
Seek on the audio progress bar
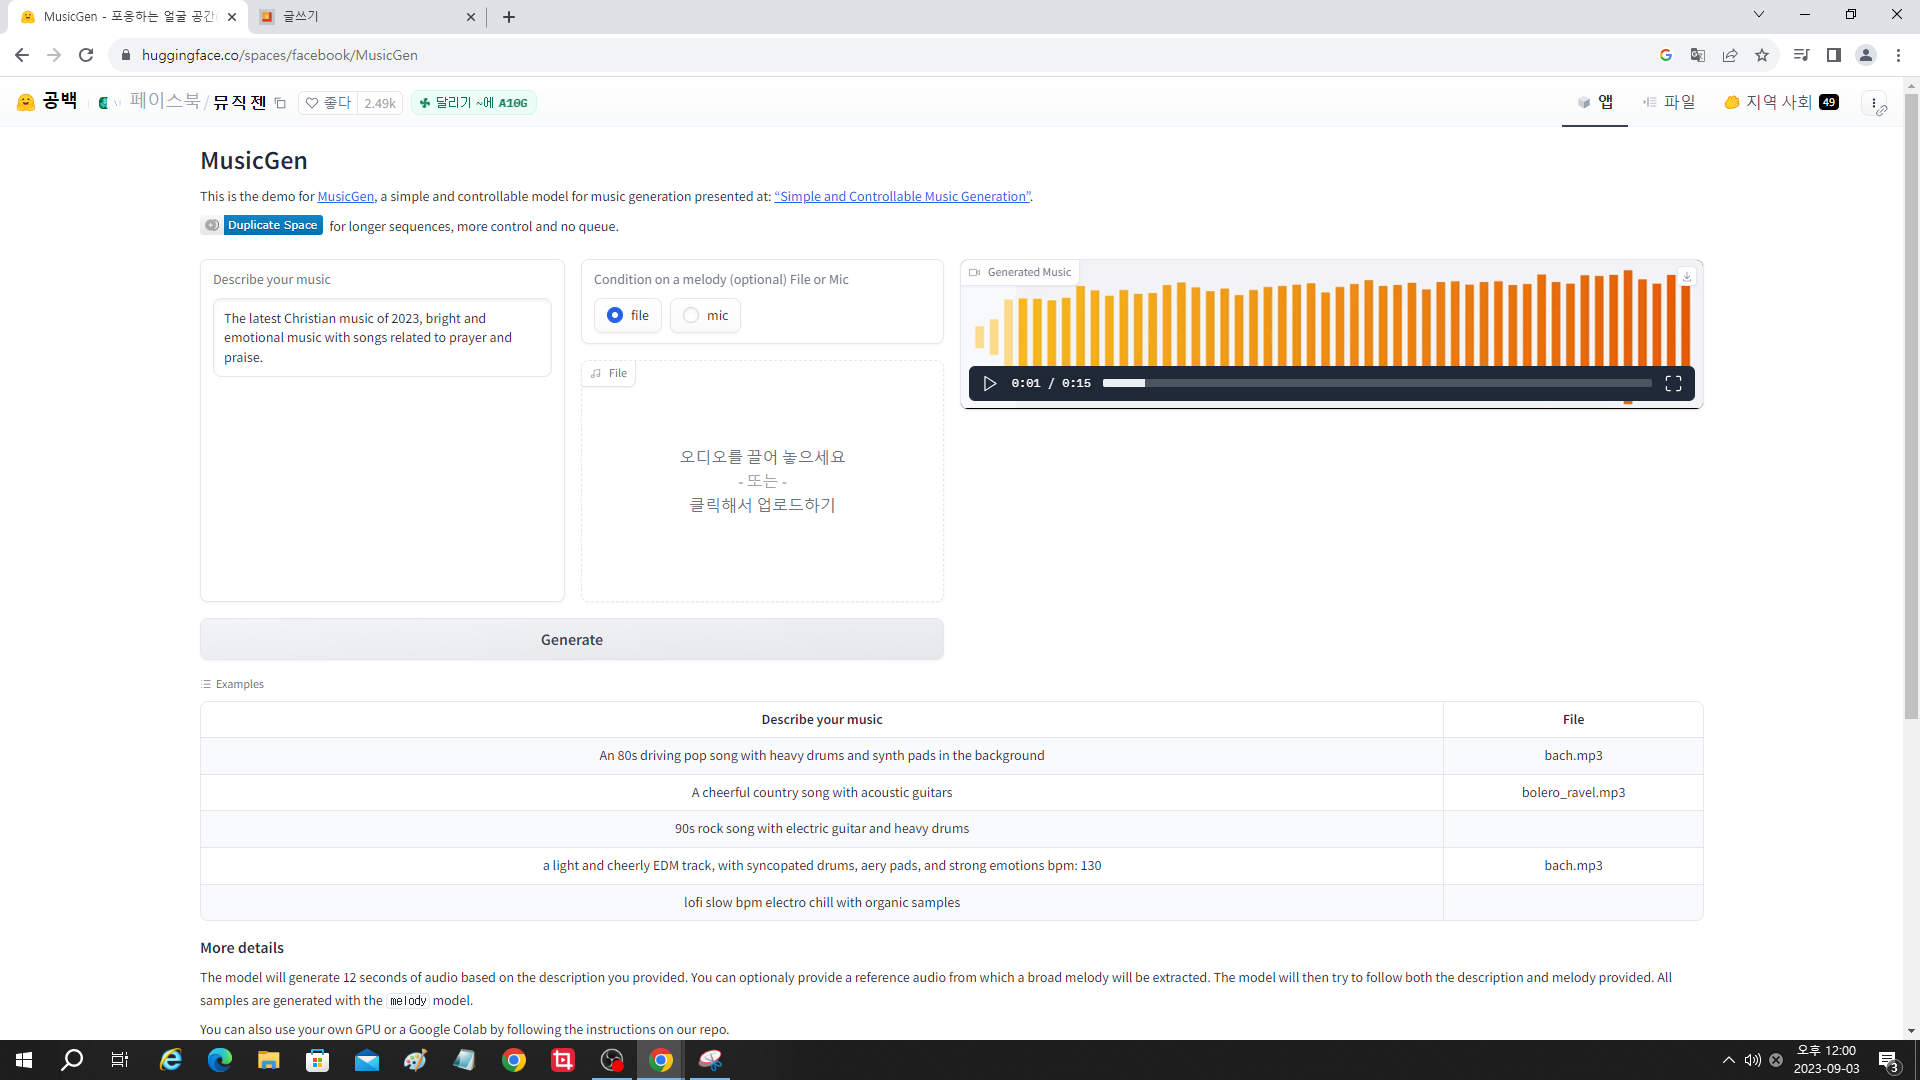click(1376, 383)
